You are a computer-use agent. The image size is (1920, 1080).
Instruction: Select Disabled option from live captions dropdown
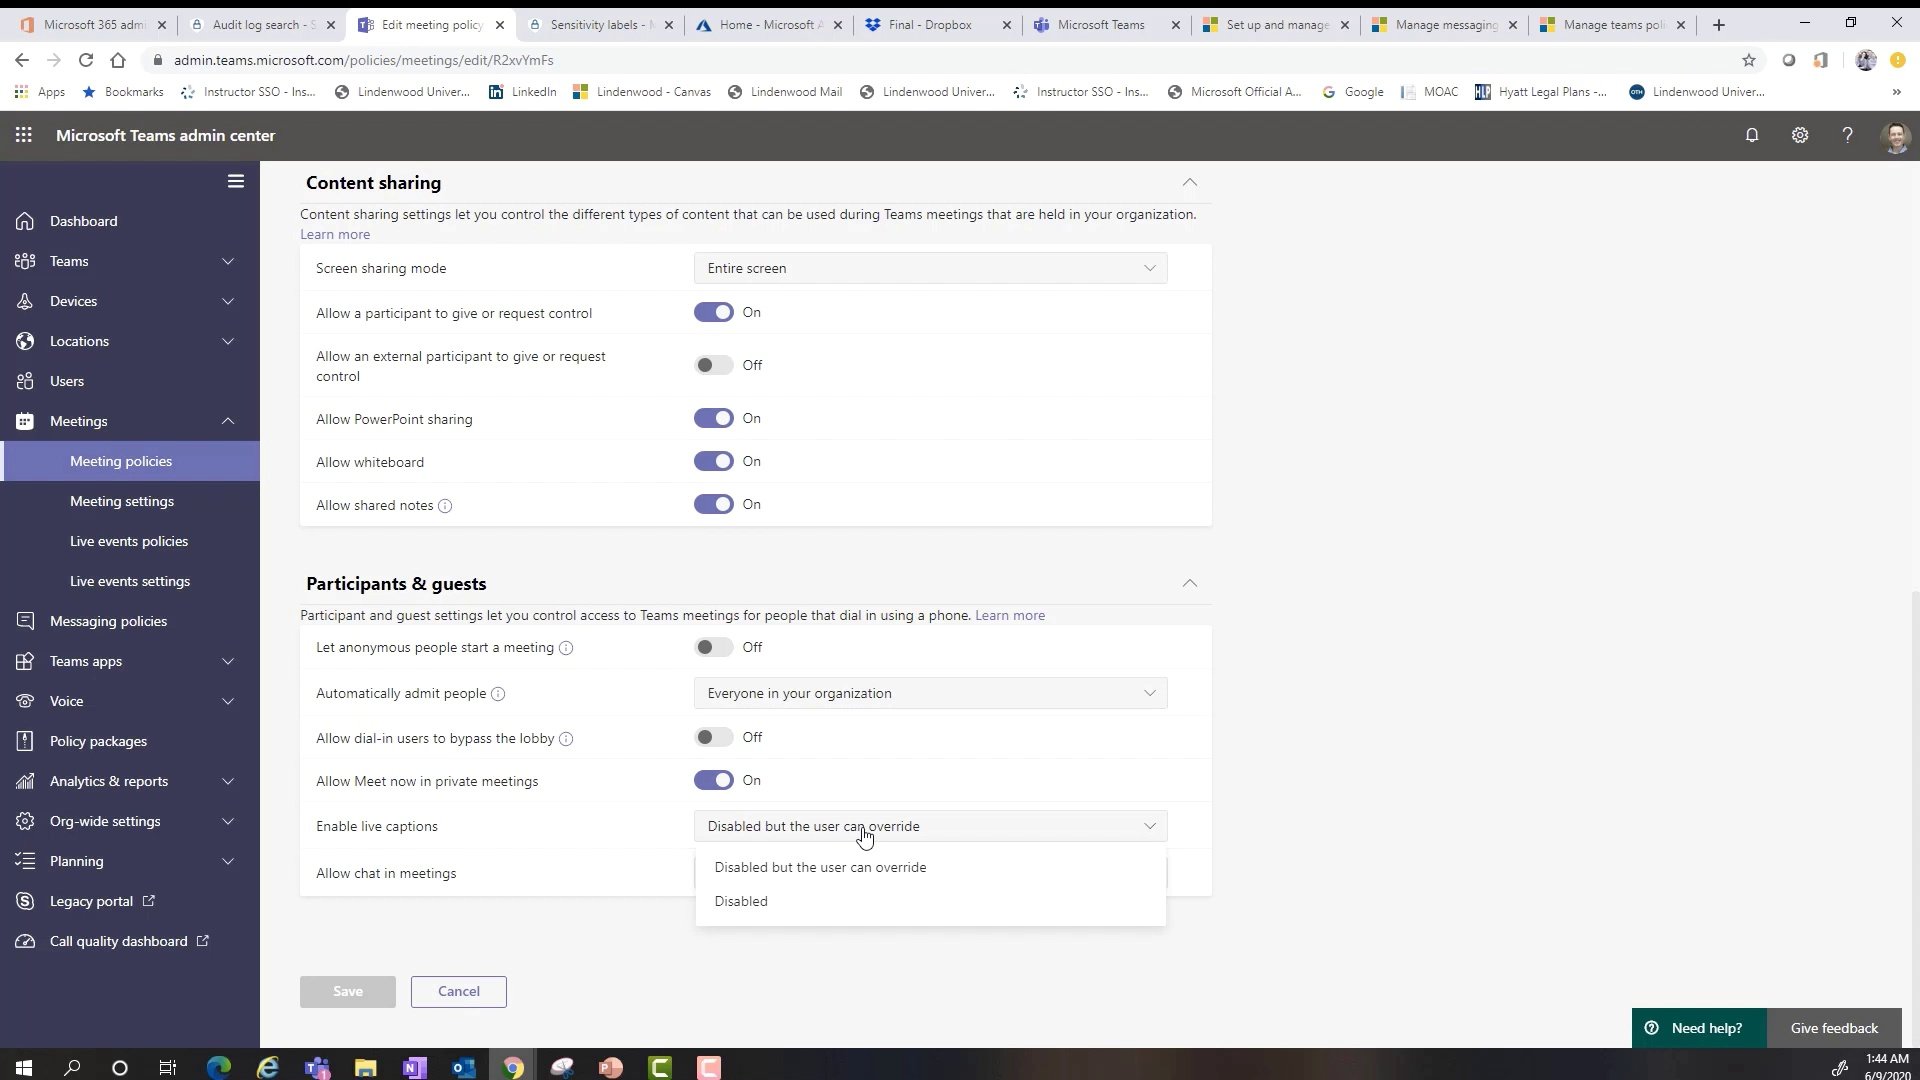(741, 901)
